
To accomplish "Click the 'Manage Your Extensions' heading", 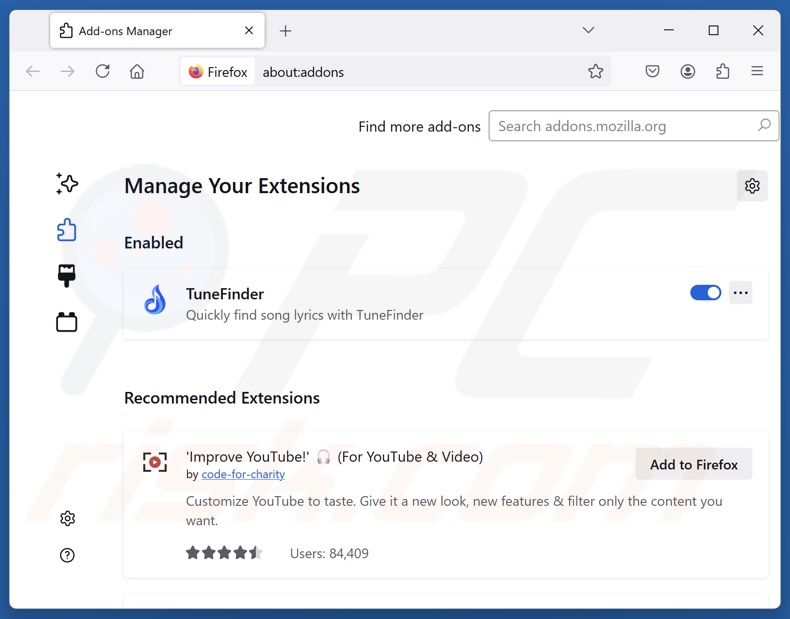I will tap(242, 186).
